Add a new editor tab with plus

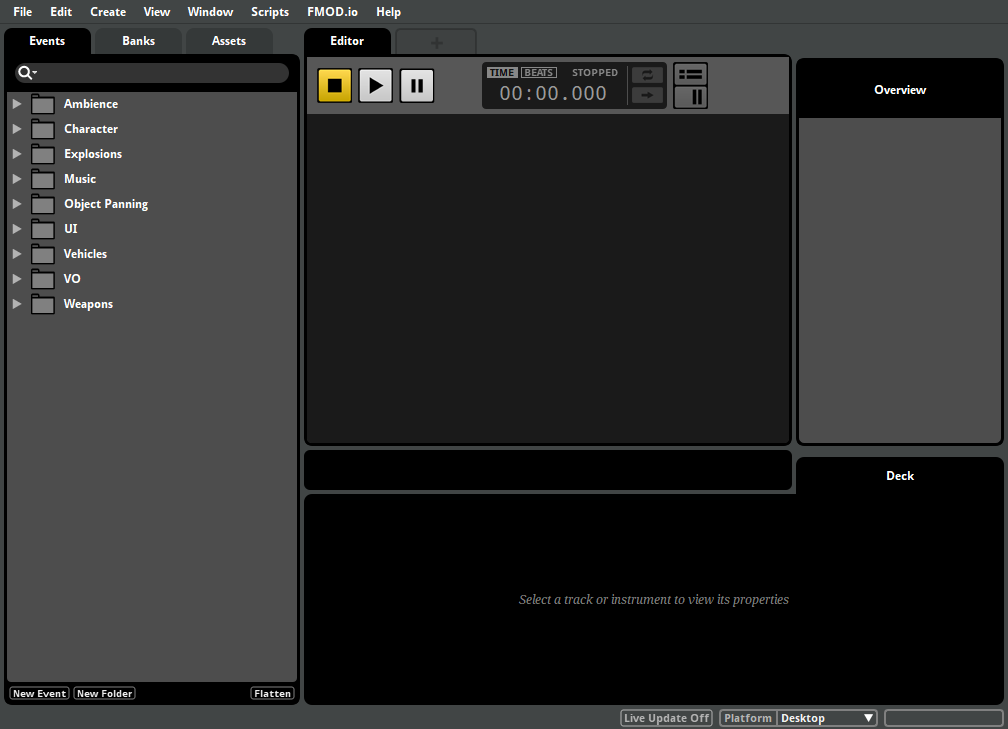coord(436,42)
